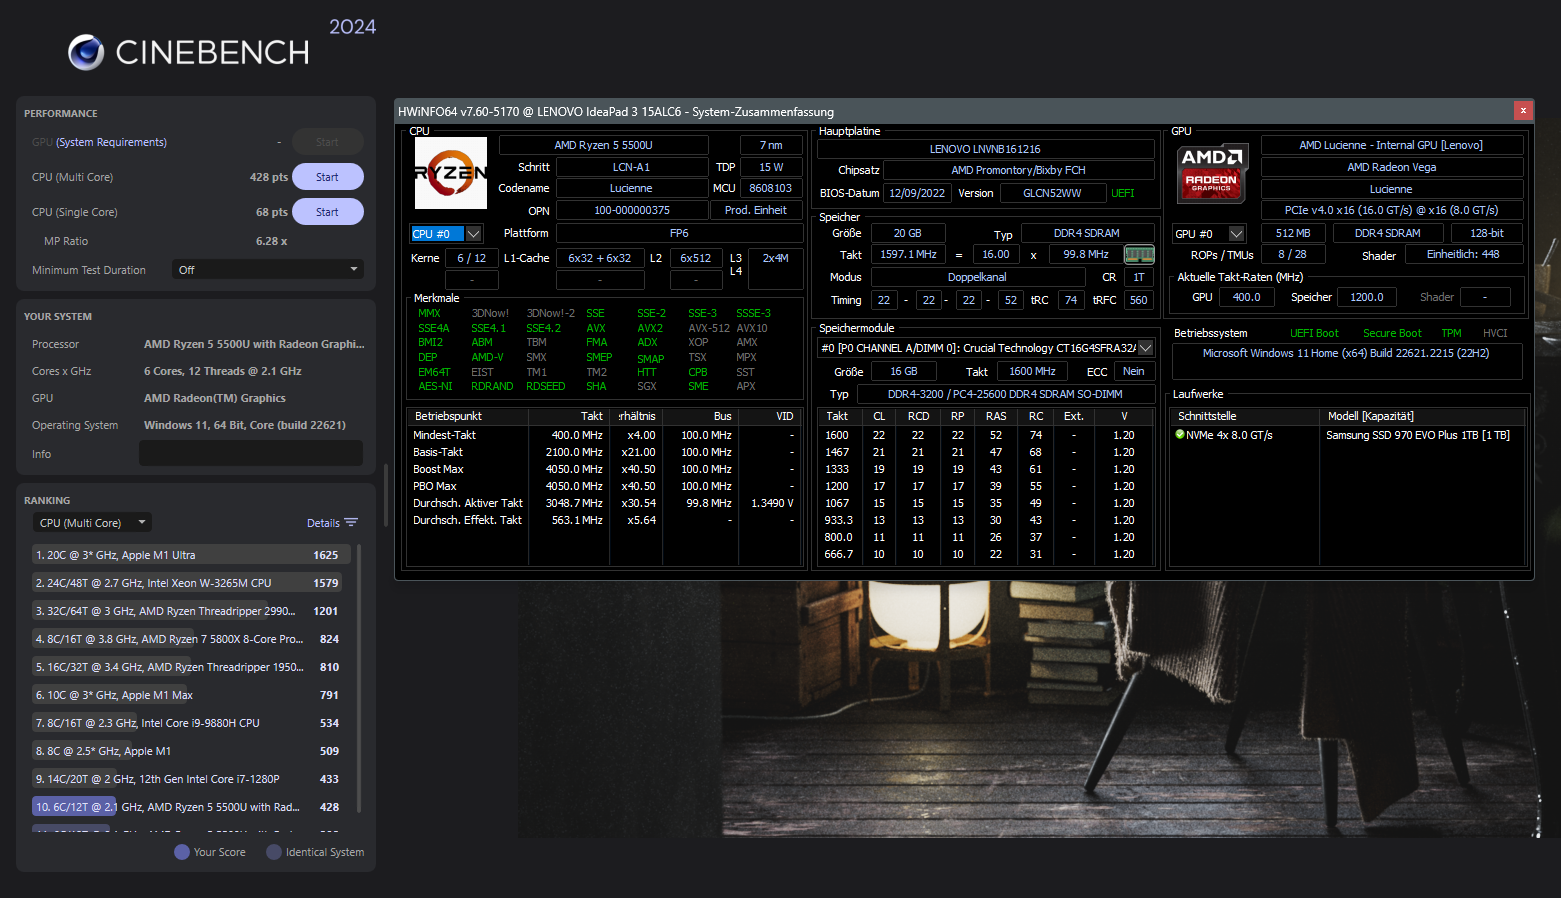
Task: Start the CPU Multi Core benchmark
Action: (327, 176)
